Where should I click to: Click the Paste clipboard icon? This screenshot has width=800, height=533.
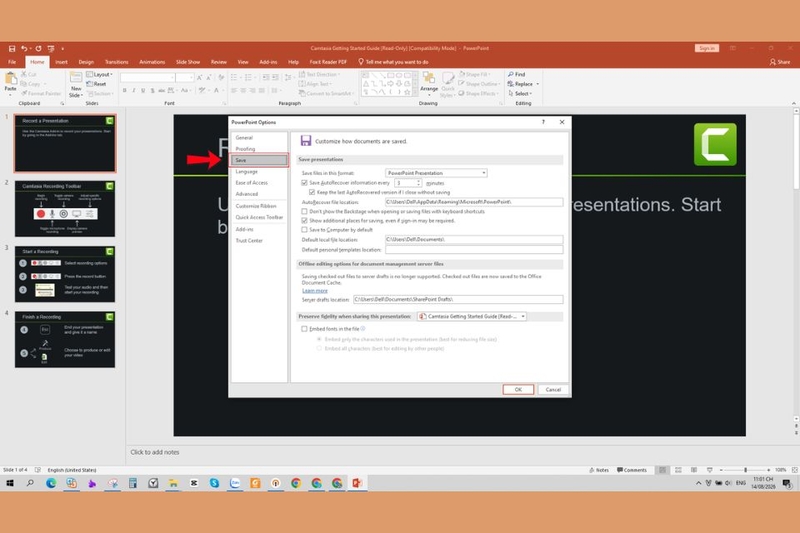10,79
